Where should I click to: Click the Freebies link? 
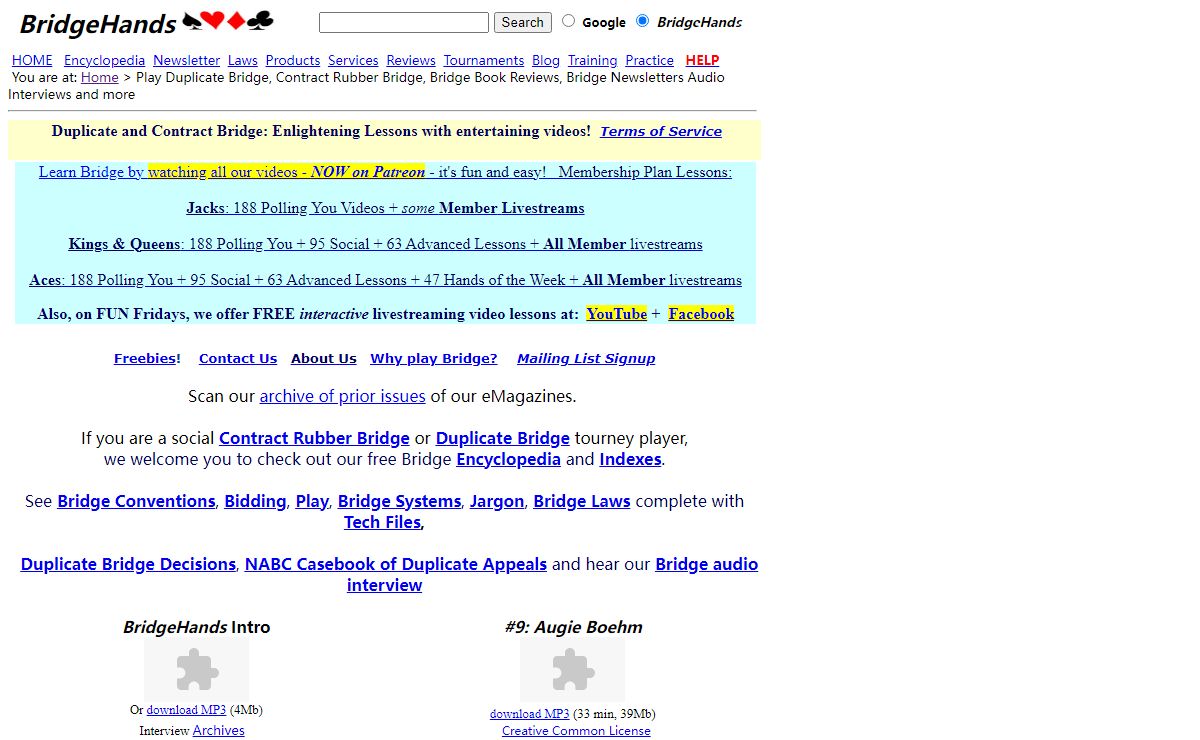click(145, 358)
